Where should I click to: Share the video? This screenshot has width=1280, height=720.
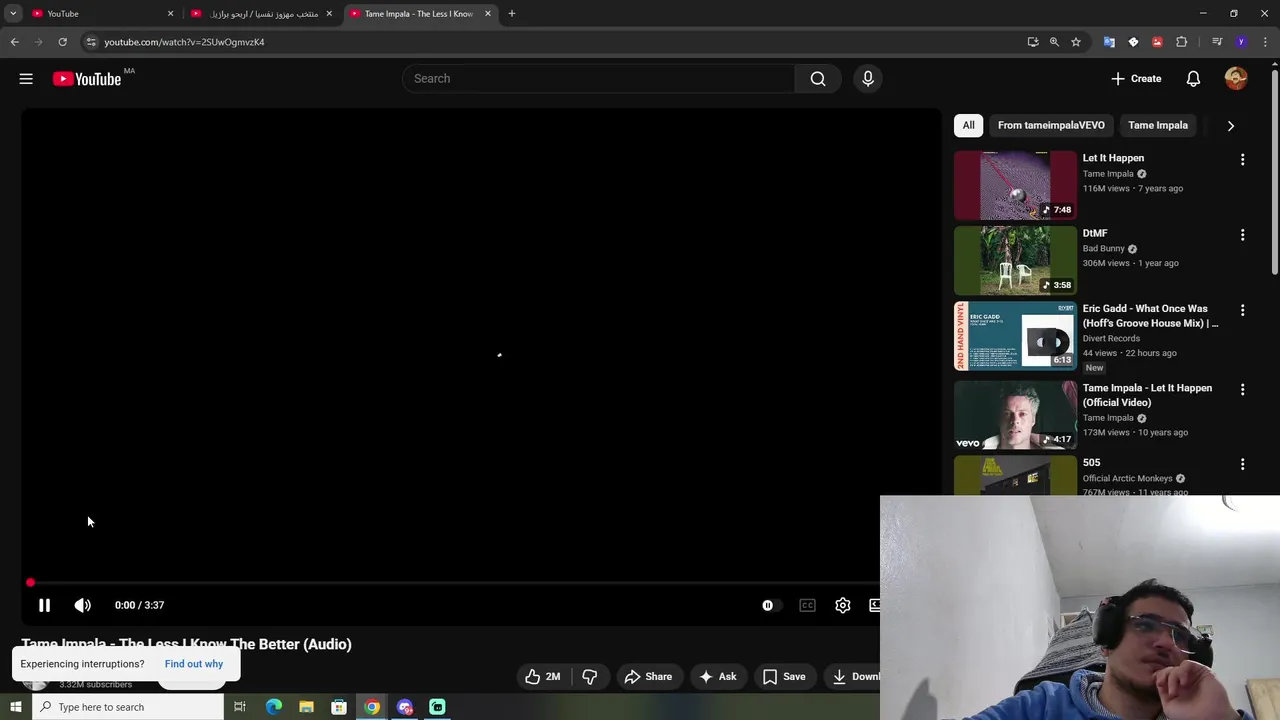click(x=648, y=677)
